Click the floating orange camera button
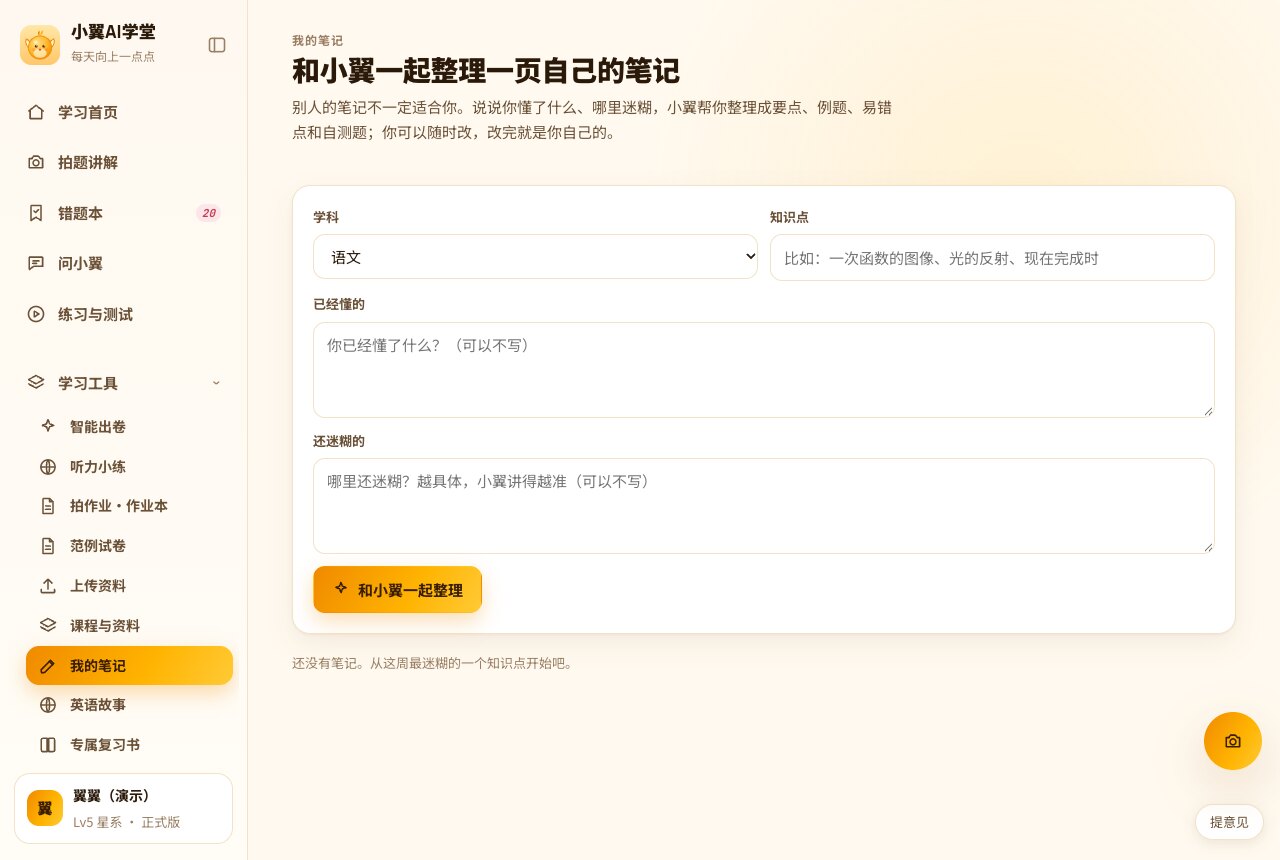1280x860 pixels. [1233, 741]
